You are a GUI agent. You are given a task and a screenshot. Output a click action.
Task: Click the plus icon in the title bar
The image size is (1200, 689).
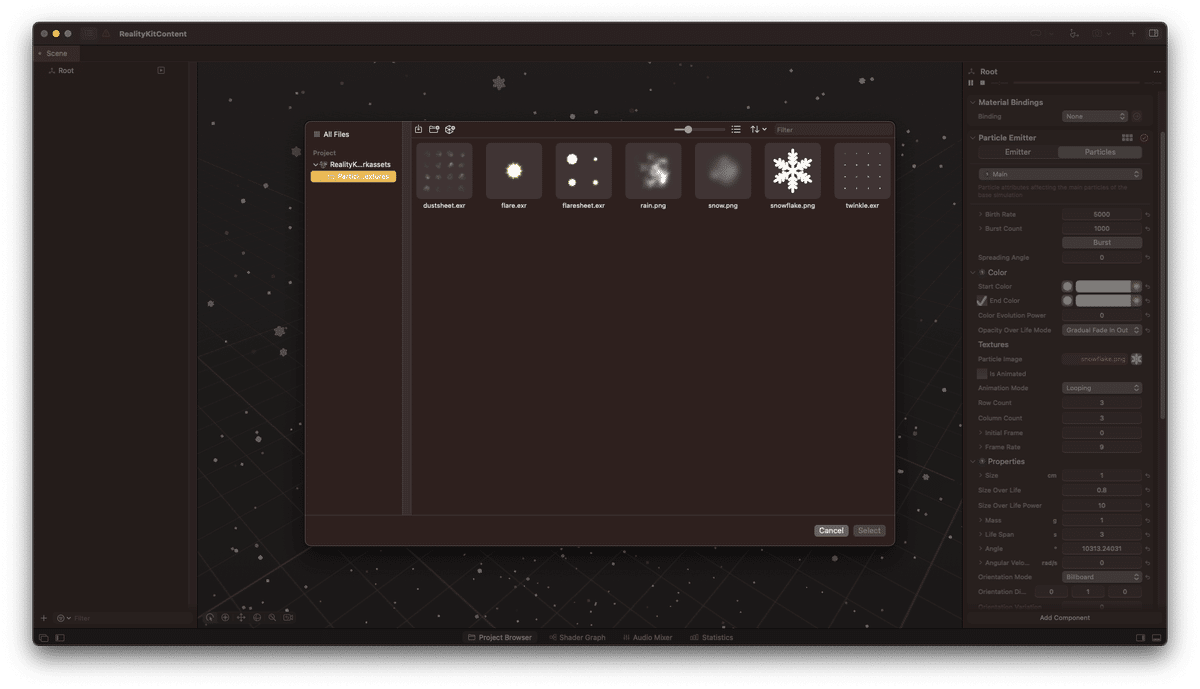click(1132, 33)
